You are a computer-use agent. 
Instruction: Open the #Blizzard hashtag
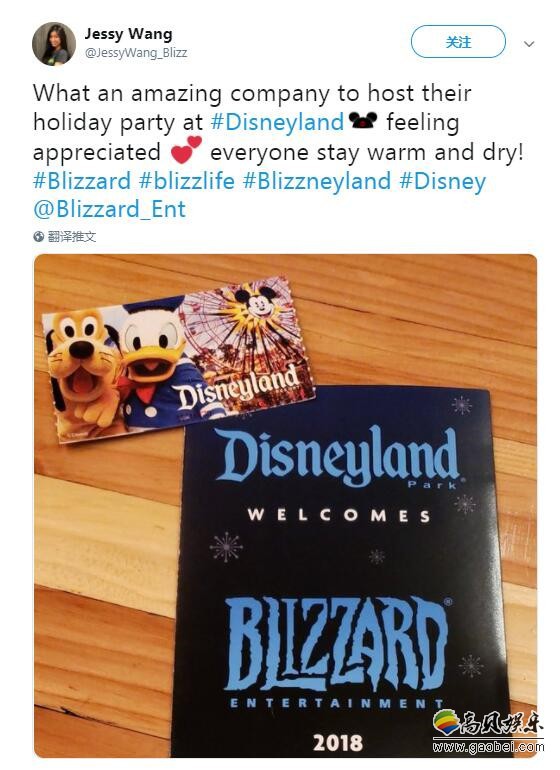pyautogui.click(x=82, y=181)
